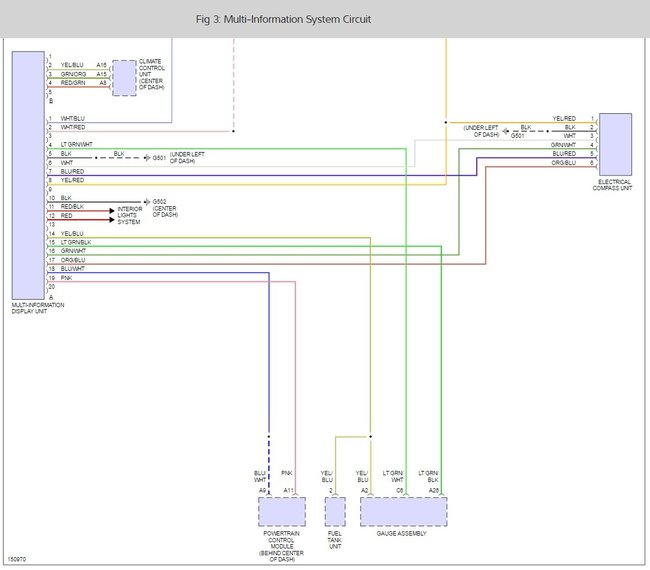650x570 pixels.
Task: Click "BLU/RED" label at compass unit pin 5
Action: (x=564, y=154)
